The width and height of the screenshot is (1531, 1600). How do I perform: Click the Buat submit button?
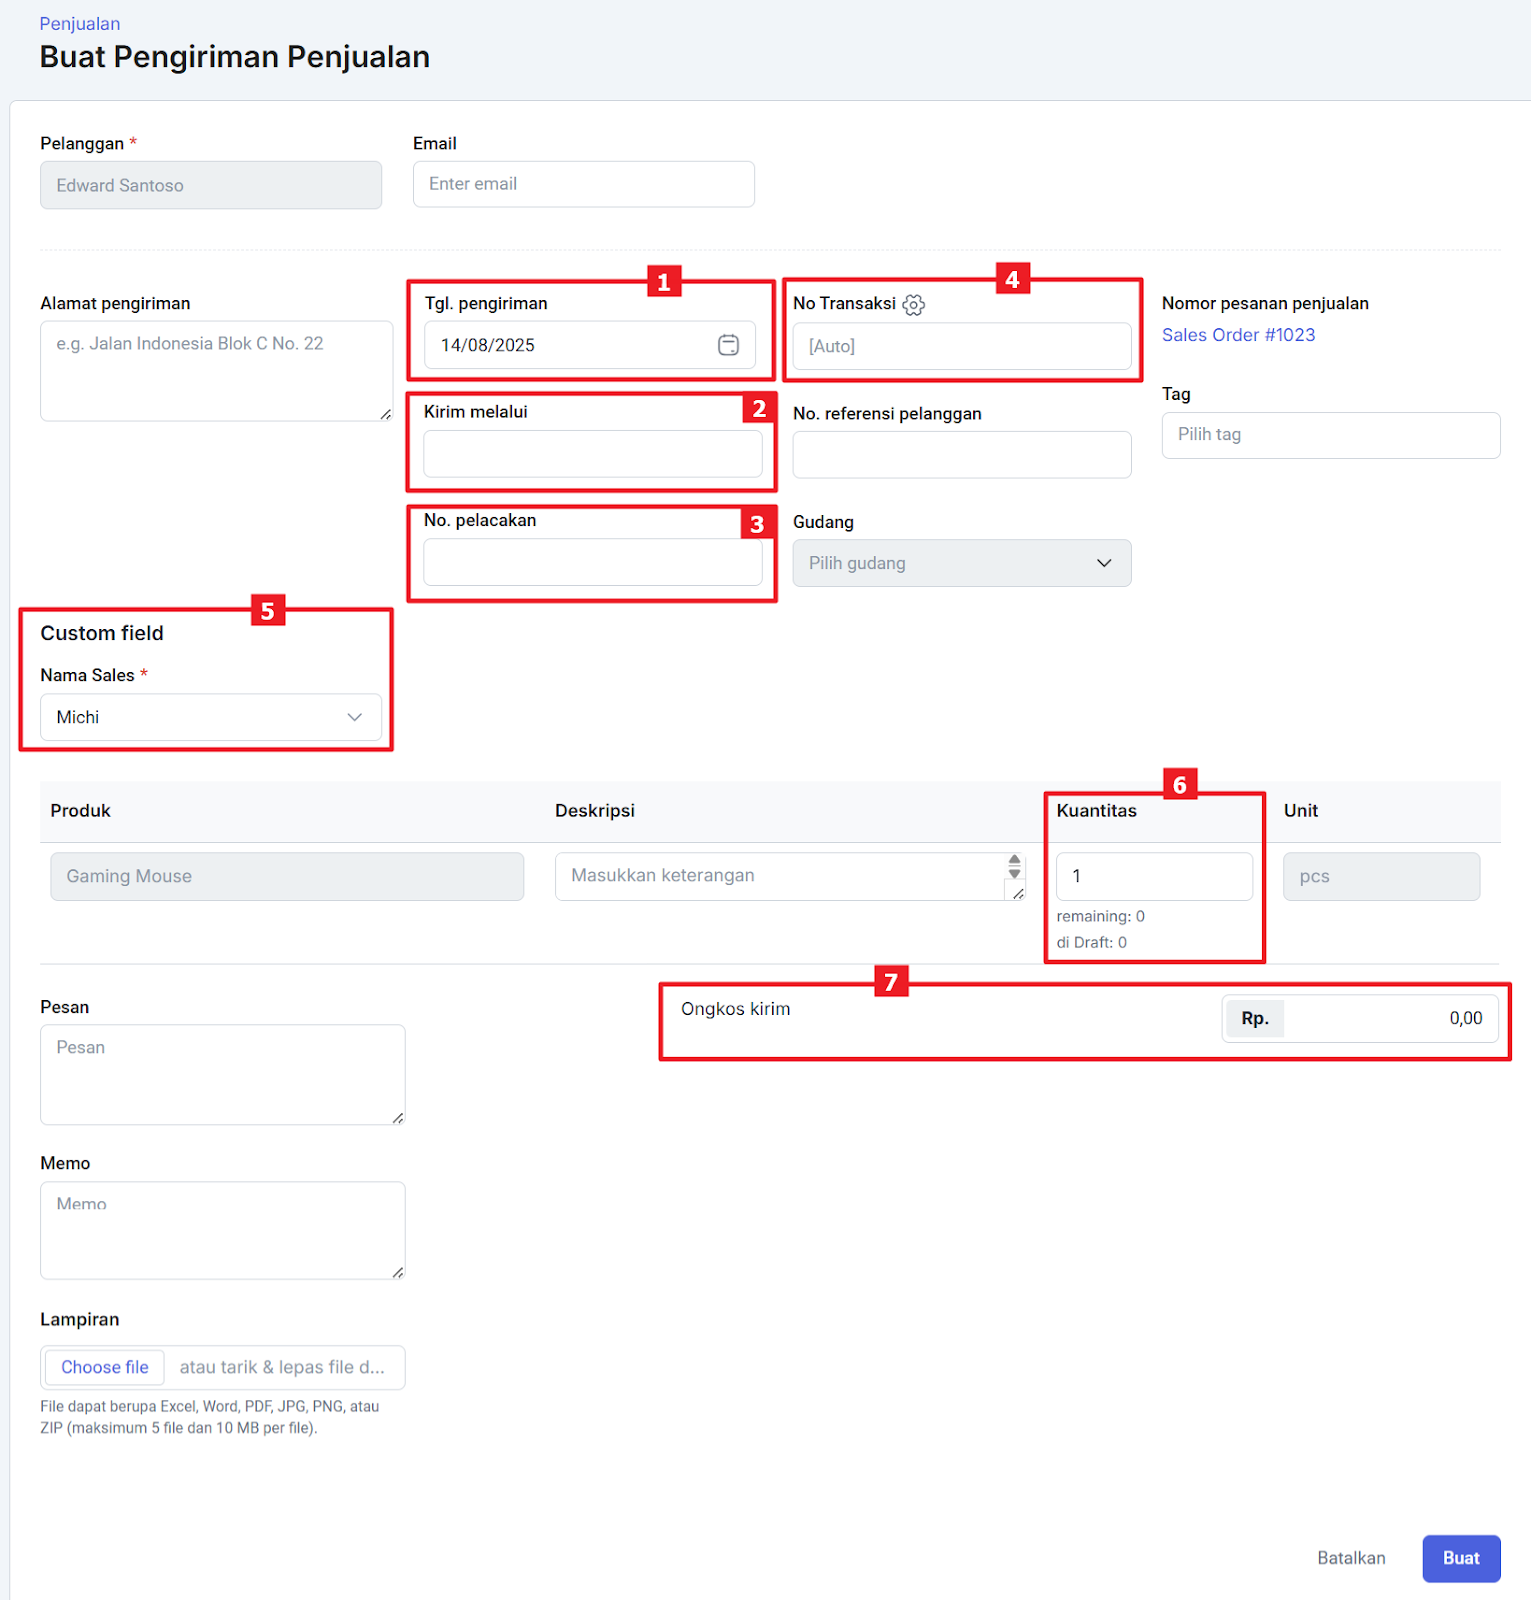tap(1460, 1558)
